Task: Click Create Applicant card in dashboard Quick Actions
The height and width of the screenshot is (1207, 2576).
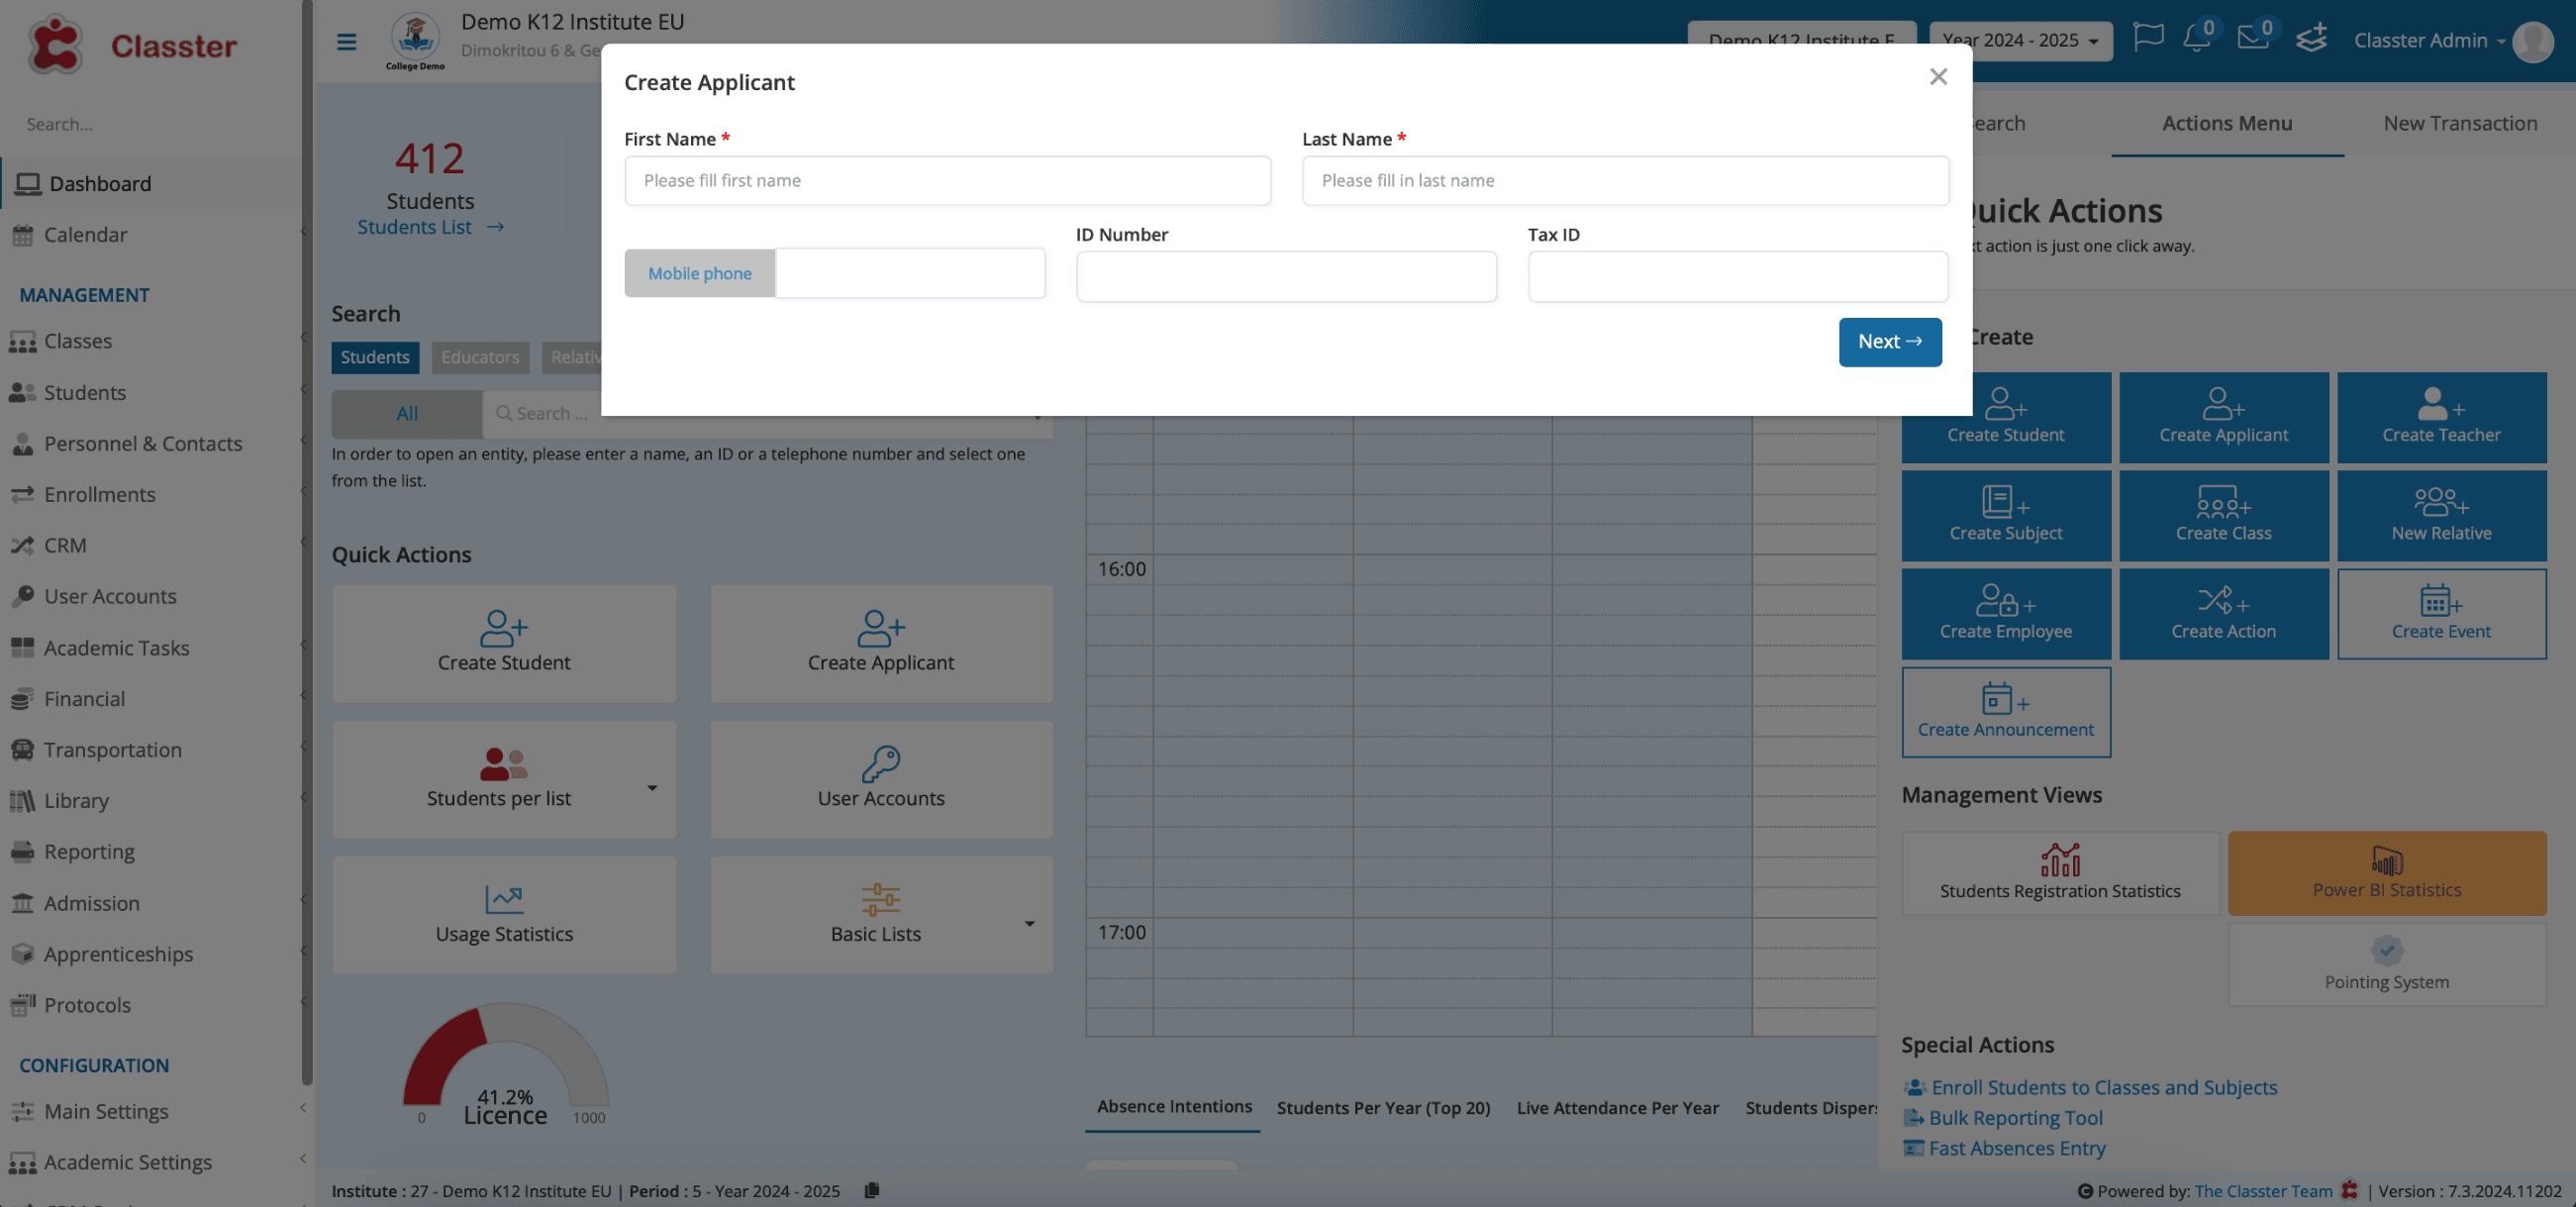Action: tap(881, 643)
